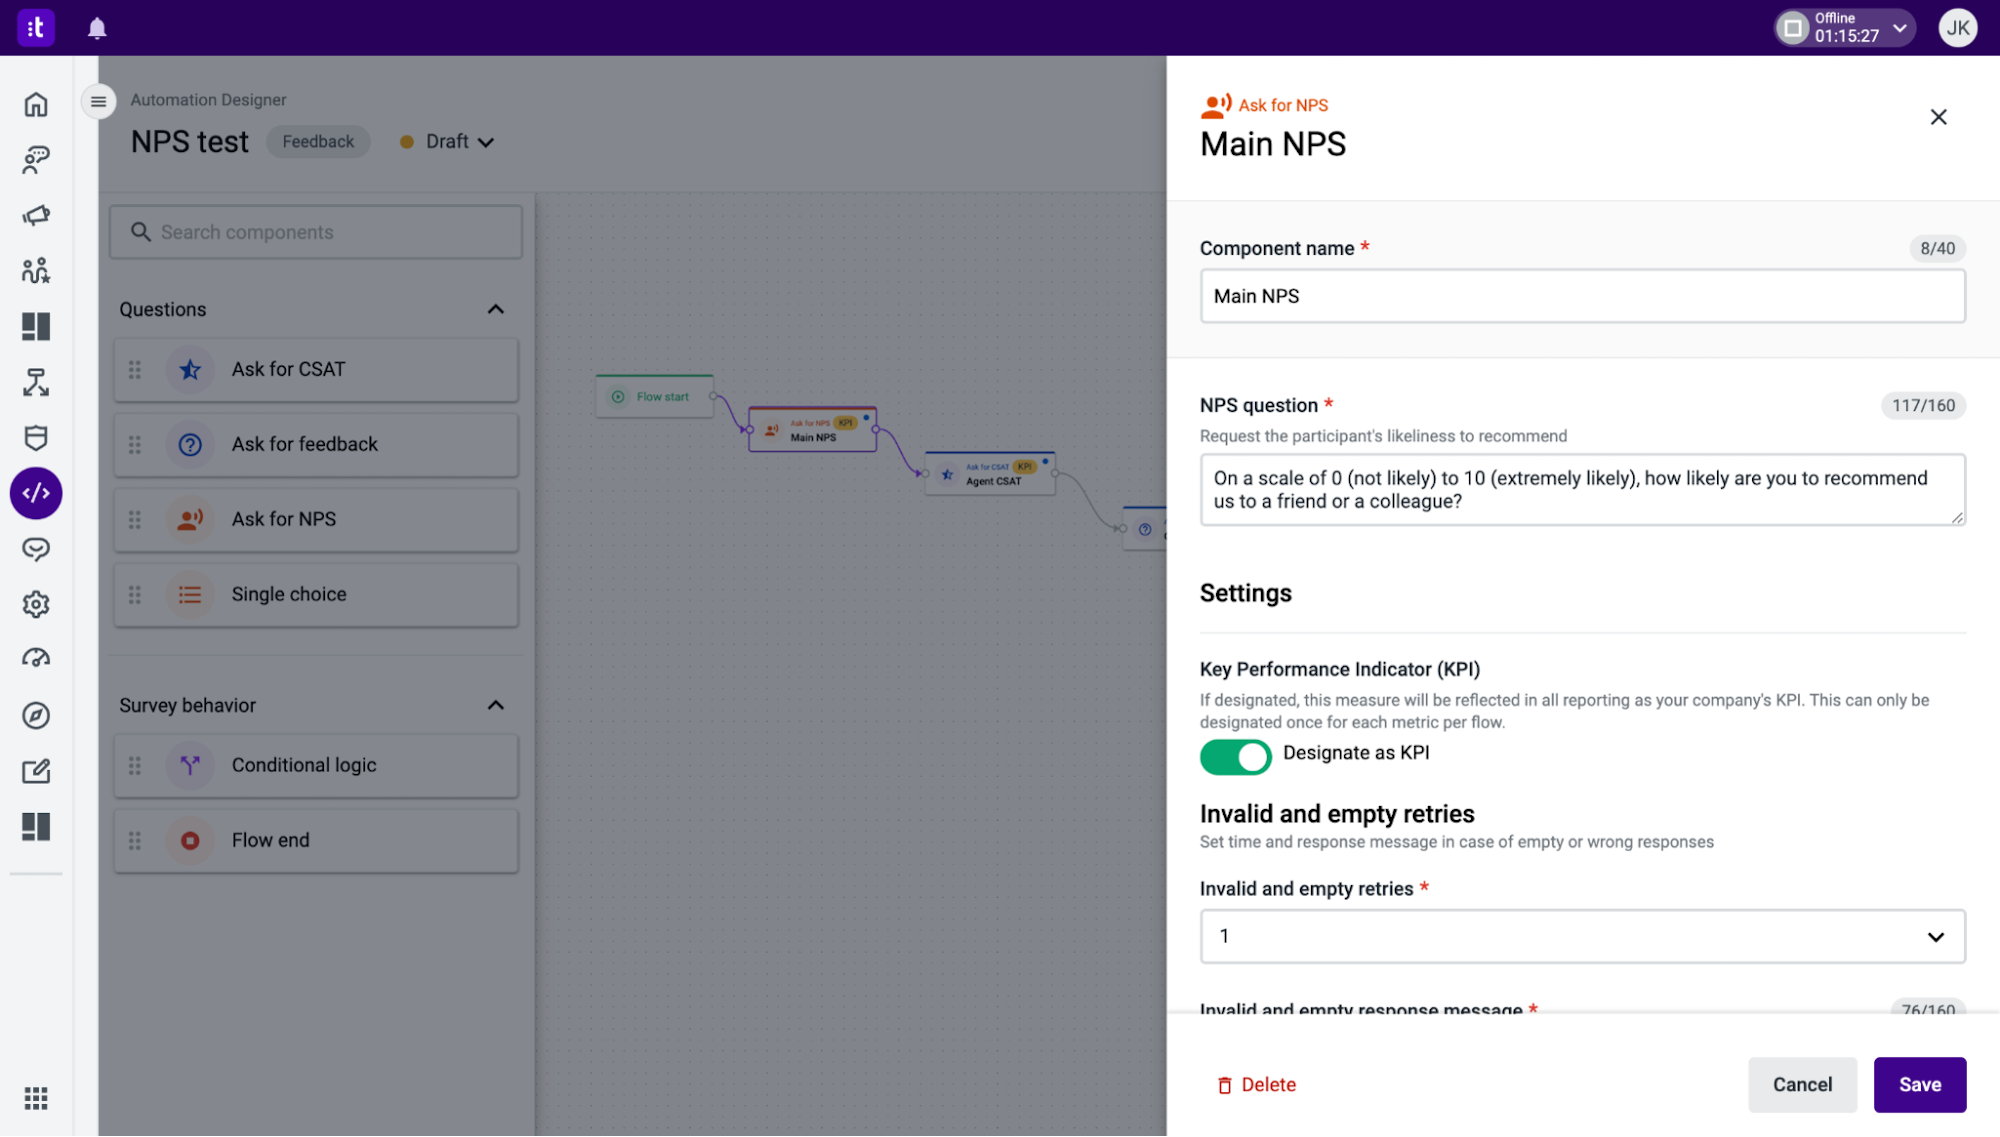Collapse the Questions section
2000x1137 pixels.
[496, 310]
